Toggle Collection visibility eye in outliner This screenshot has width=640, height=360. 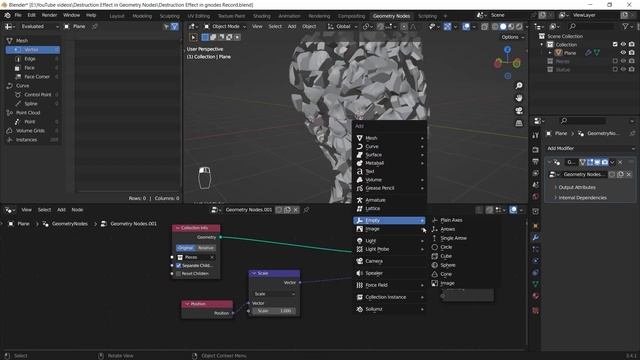(x=623, y=44)
